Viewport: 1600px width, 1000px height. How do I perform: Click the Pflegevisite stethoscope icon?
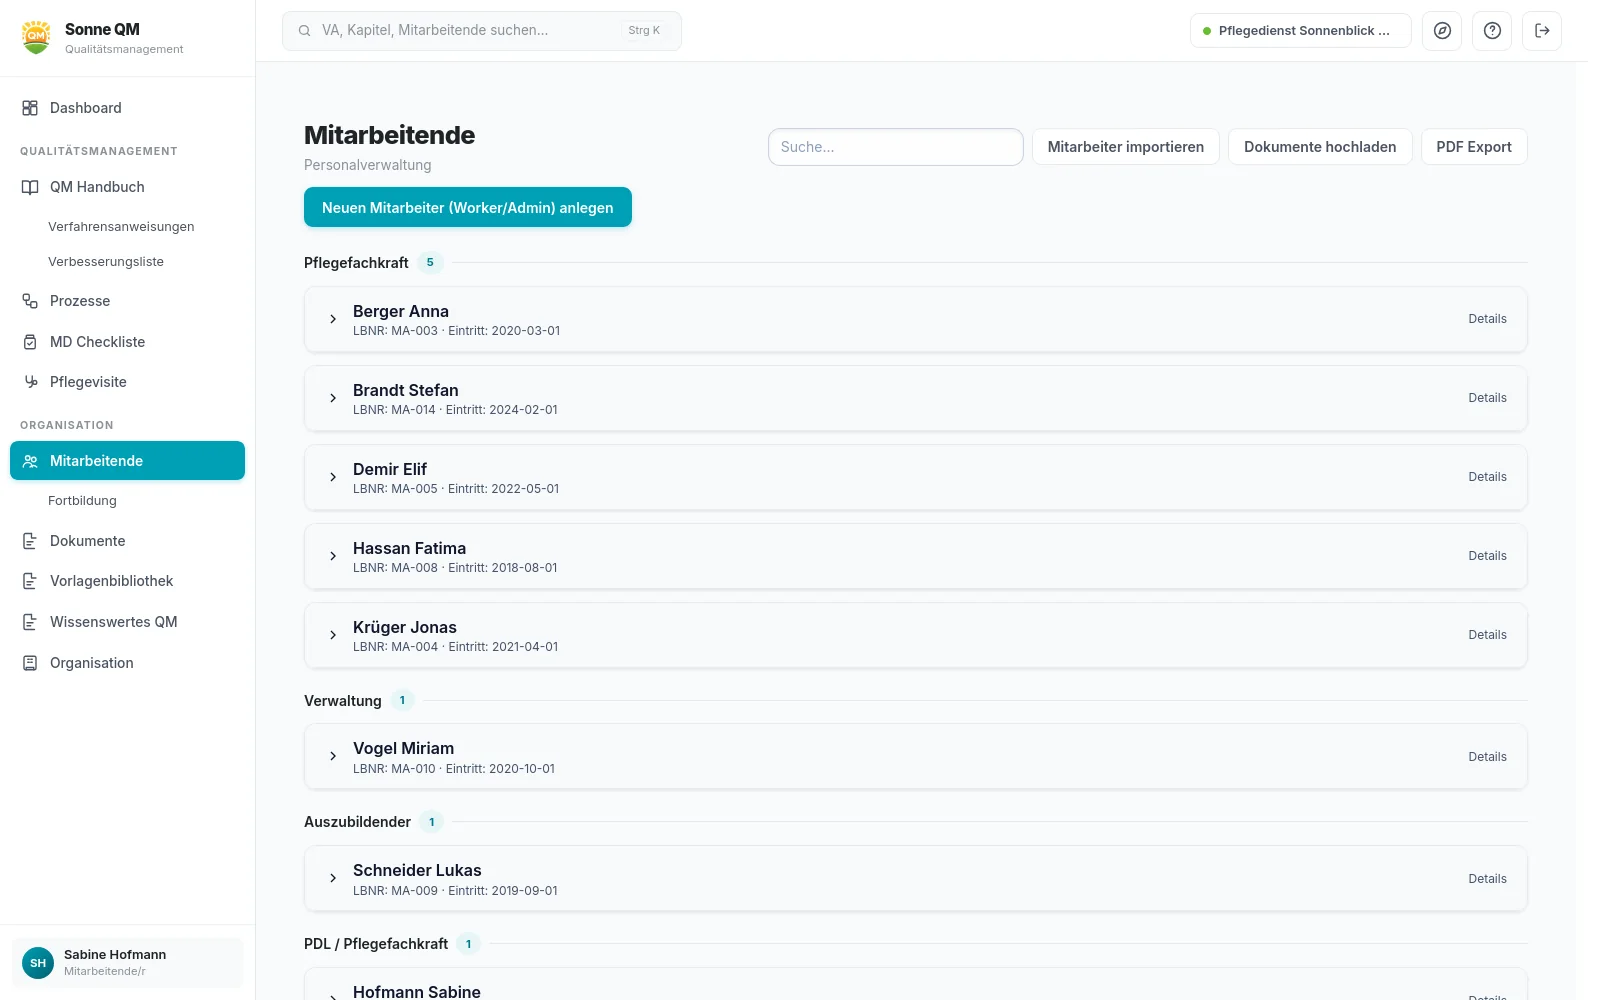pyautogui.click(x=30, y=382)
